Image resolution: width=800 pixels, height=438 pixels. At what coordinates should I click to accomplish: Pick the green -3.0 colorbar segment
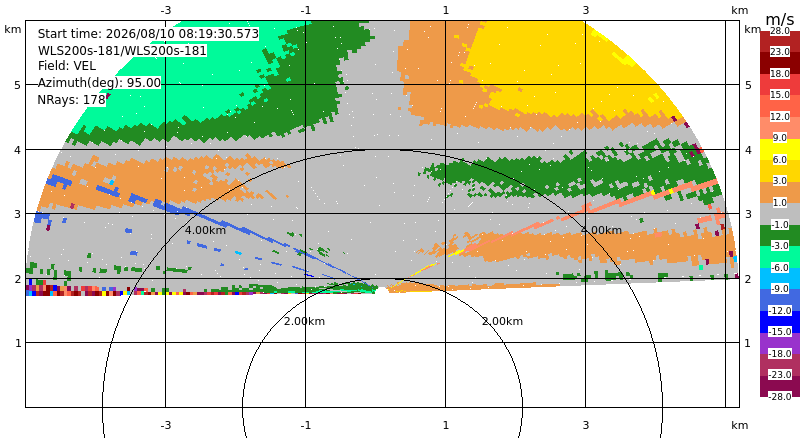[x=780, y=235]
